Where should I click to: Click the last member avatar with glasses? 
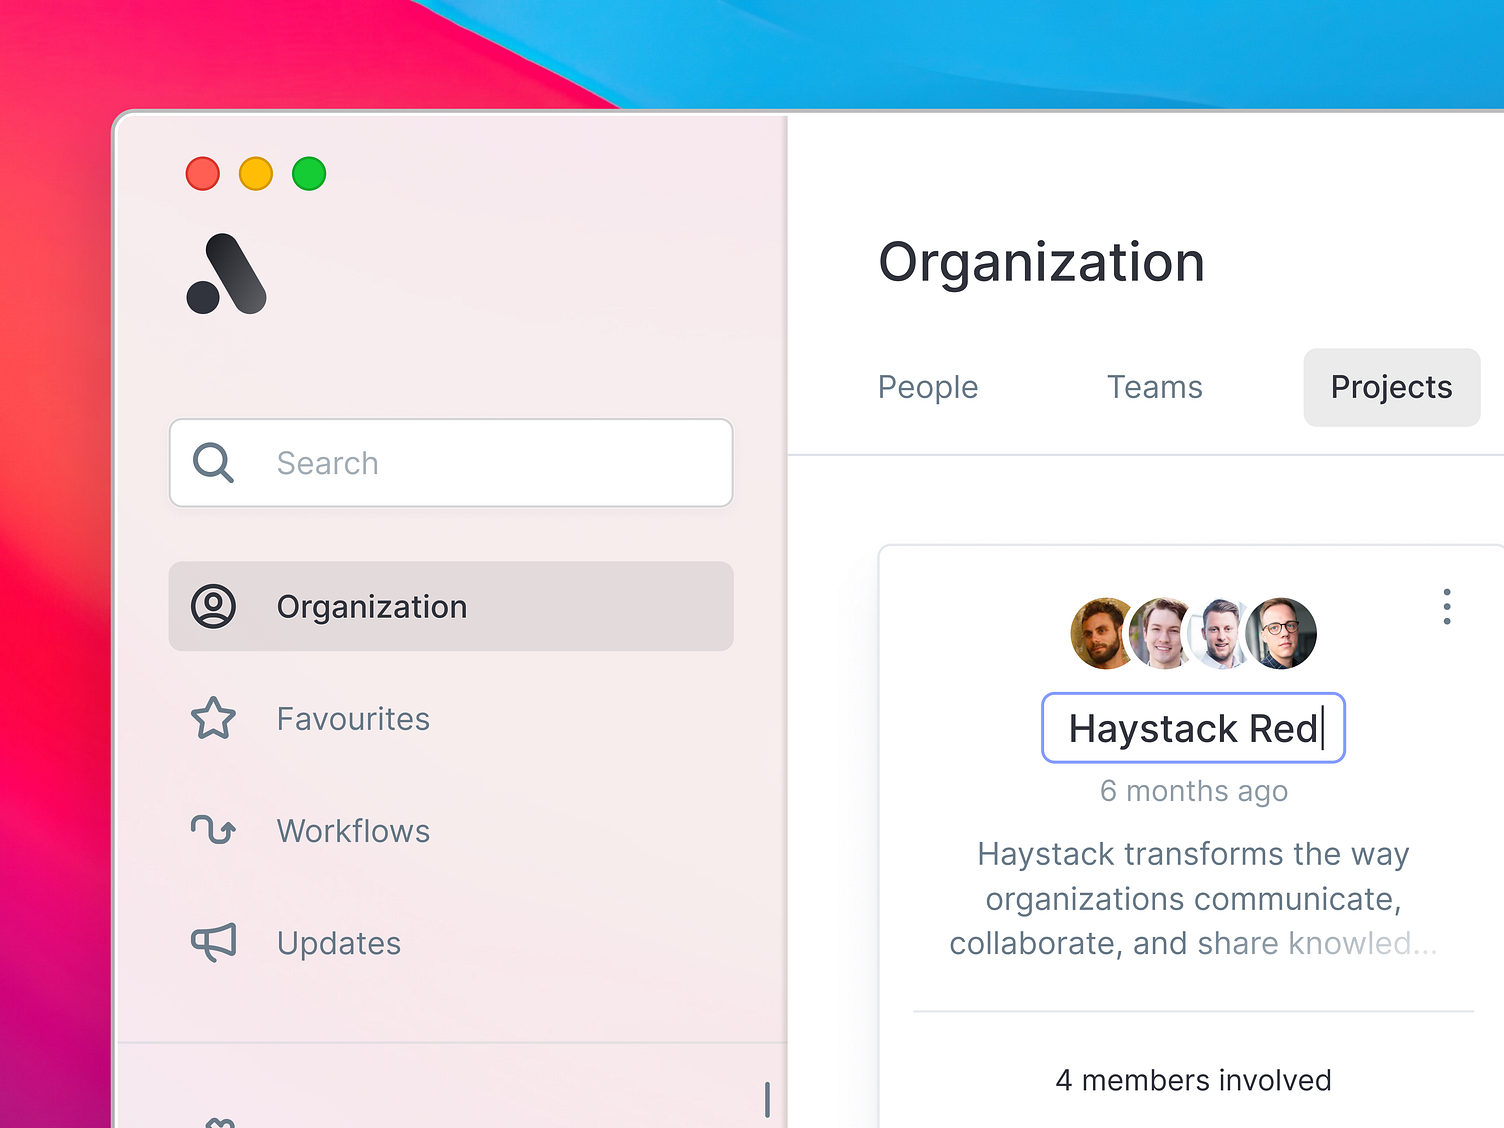1281,633
